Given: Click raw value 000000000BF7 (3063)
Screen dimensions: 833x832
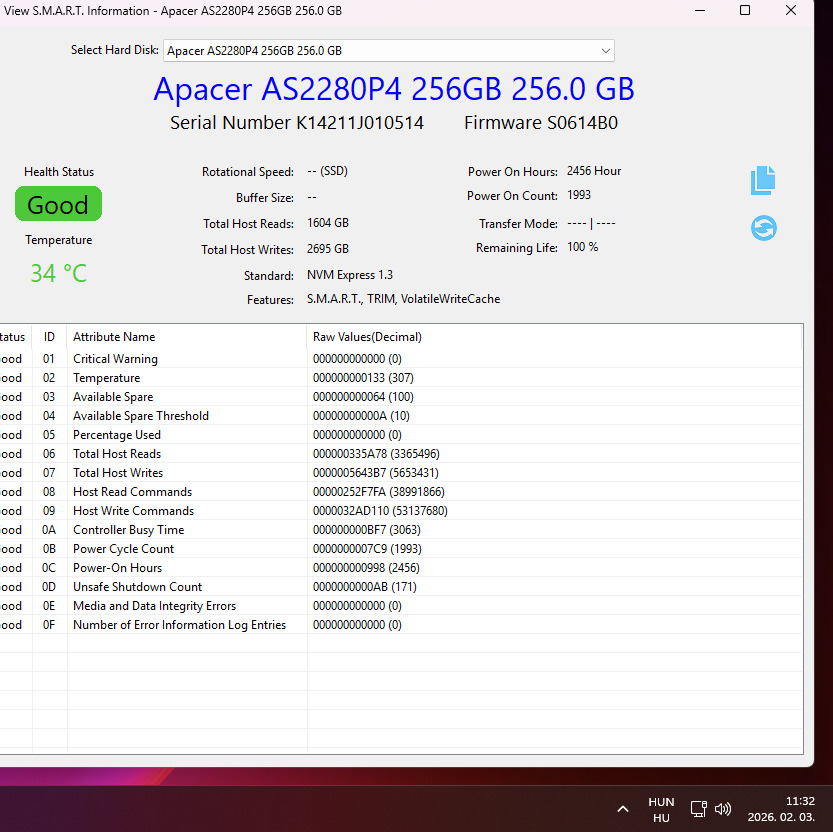Looking at the screenshot, I should point(367,530).
